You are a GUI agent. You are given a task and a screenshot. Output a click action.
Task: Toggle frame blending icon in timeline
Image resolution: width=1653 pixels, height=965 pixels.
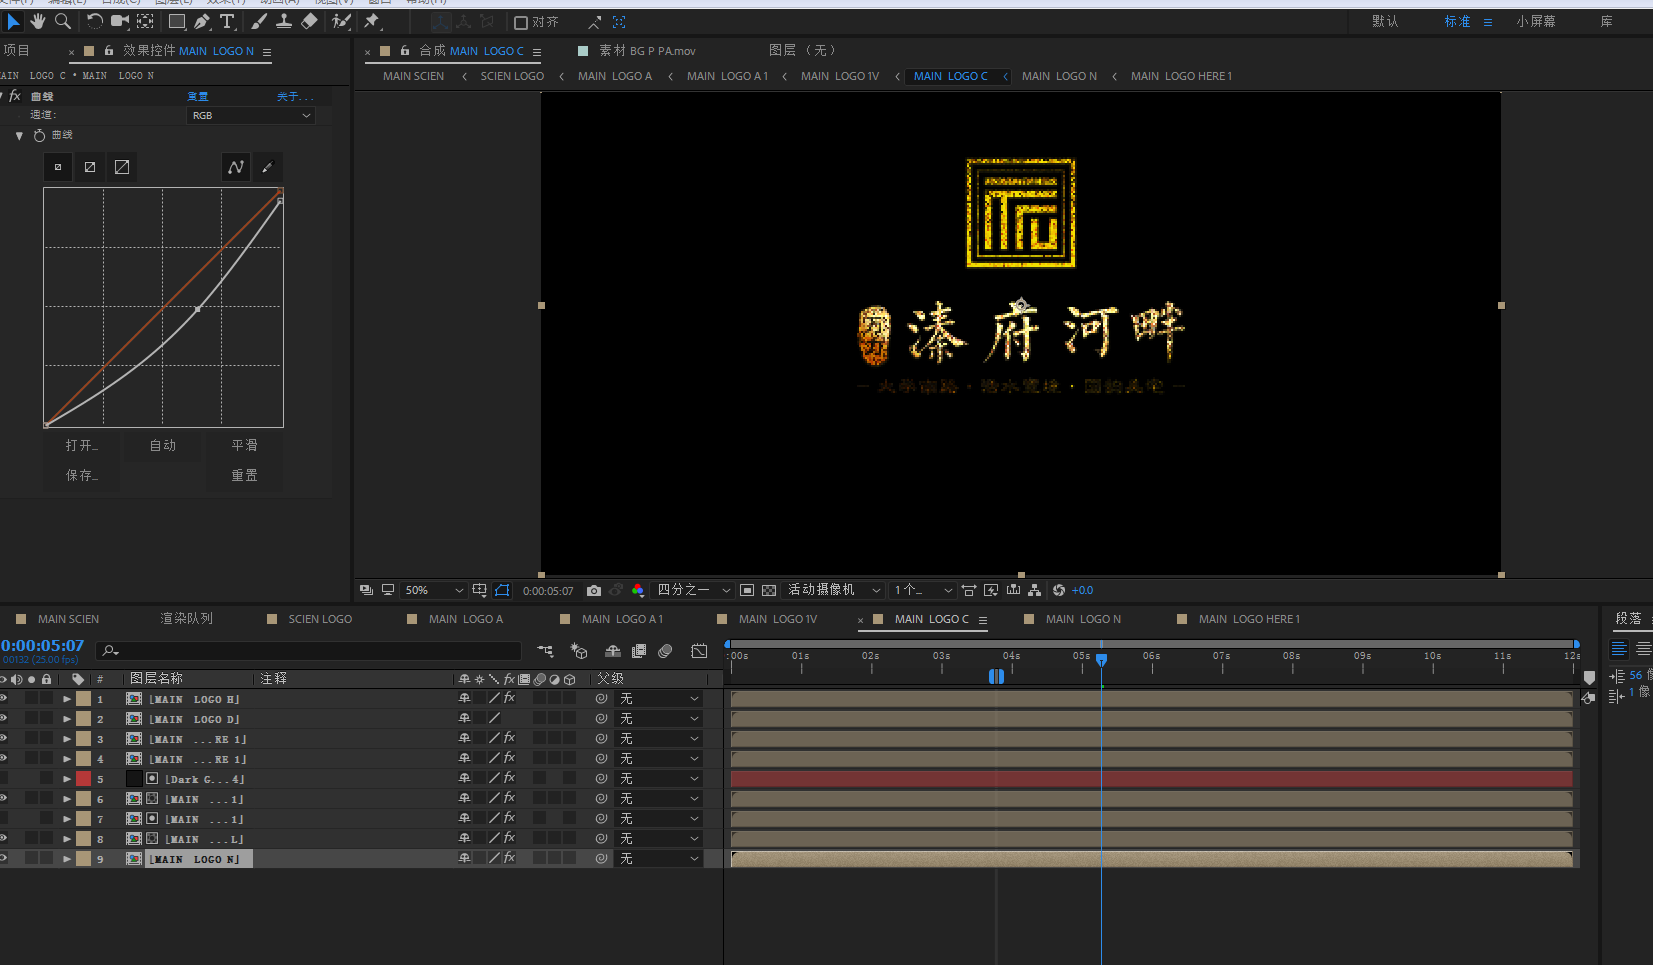click(639, 651)
